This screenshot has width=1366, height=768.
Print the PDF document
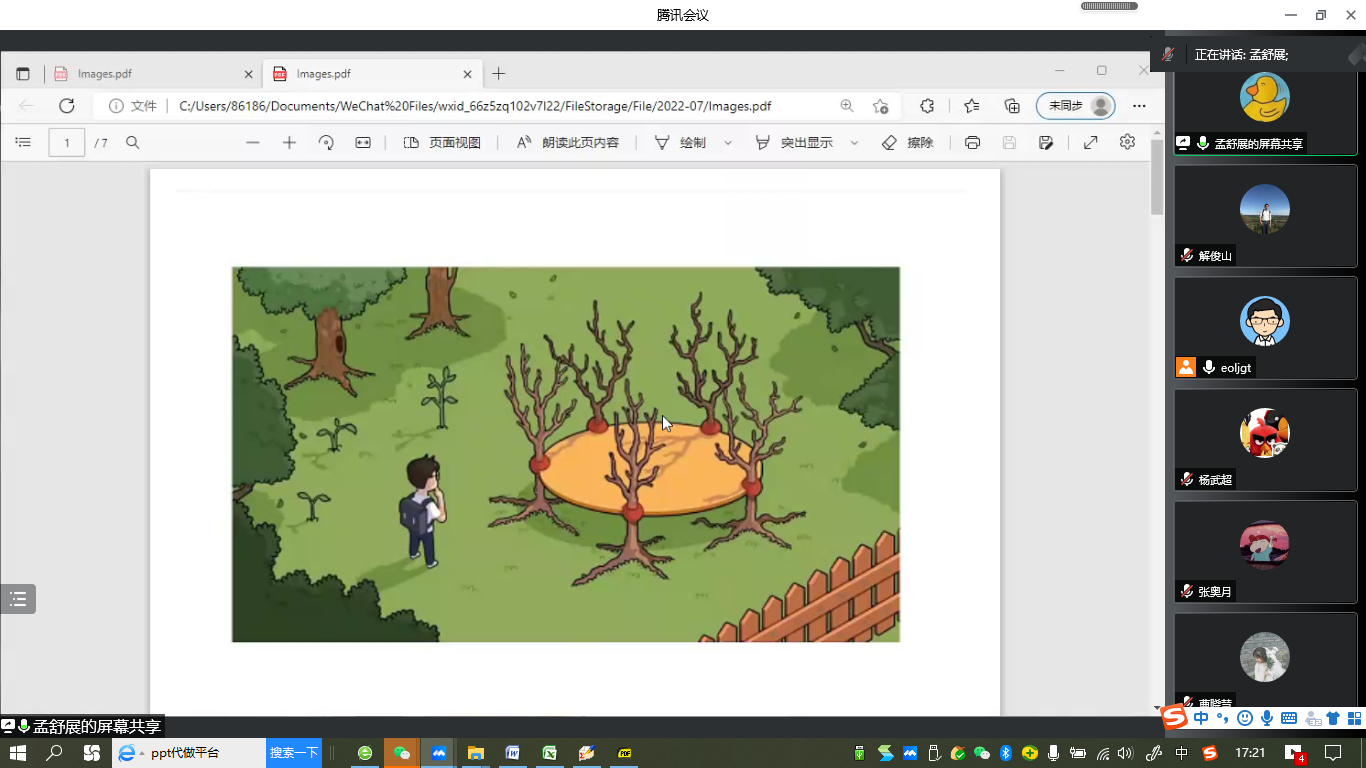(972, 143)
